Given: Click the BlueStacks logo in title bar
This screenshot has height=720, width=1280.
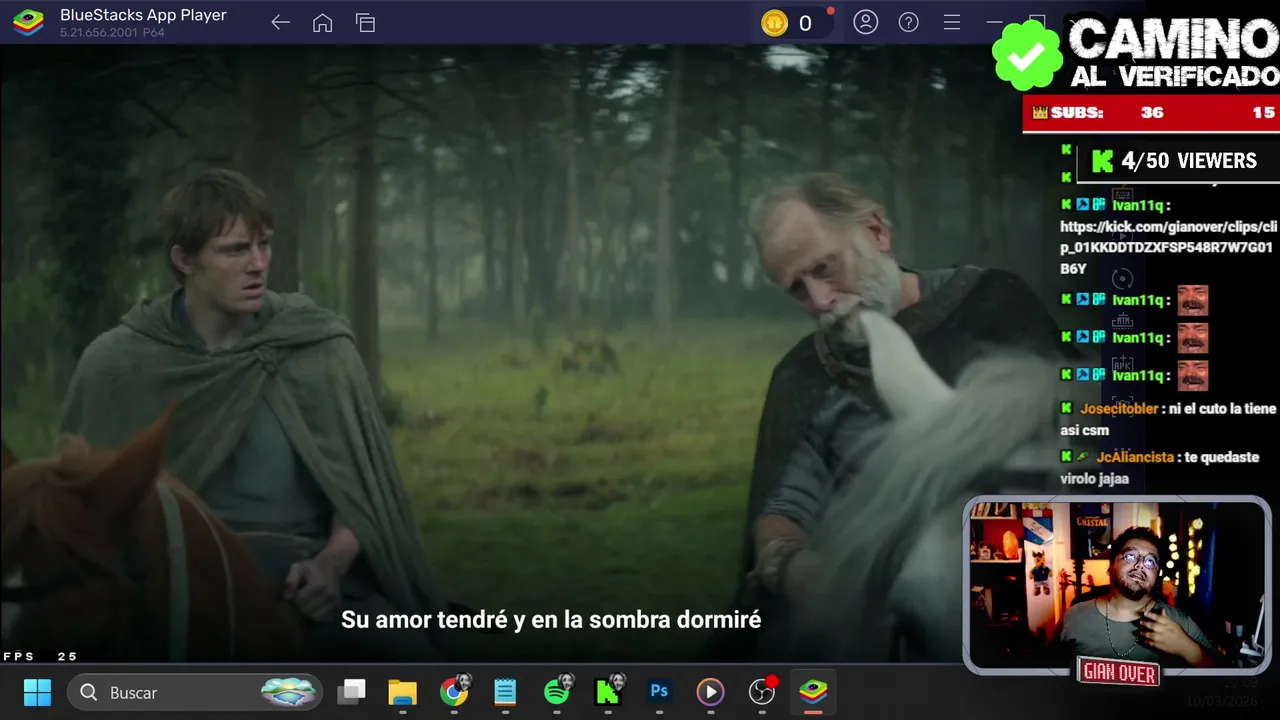Looking at the screenshot, I should pyautogui.click(x=27, y=22).
